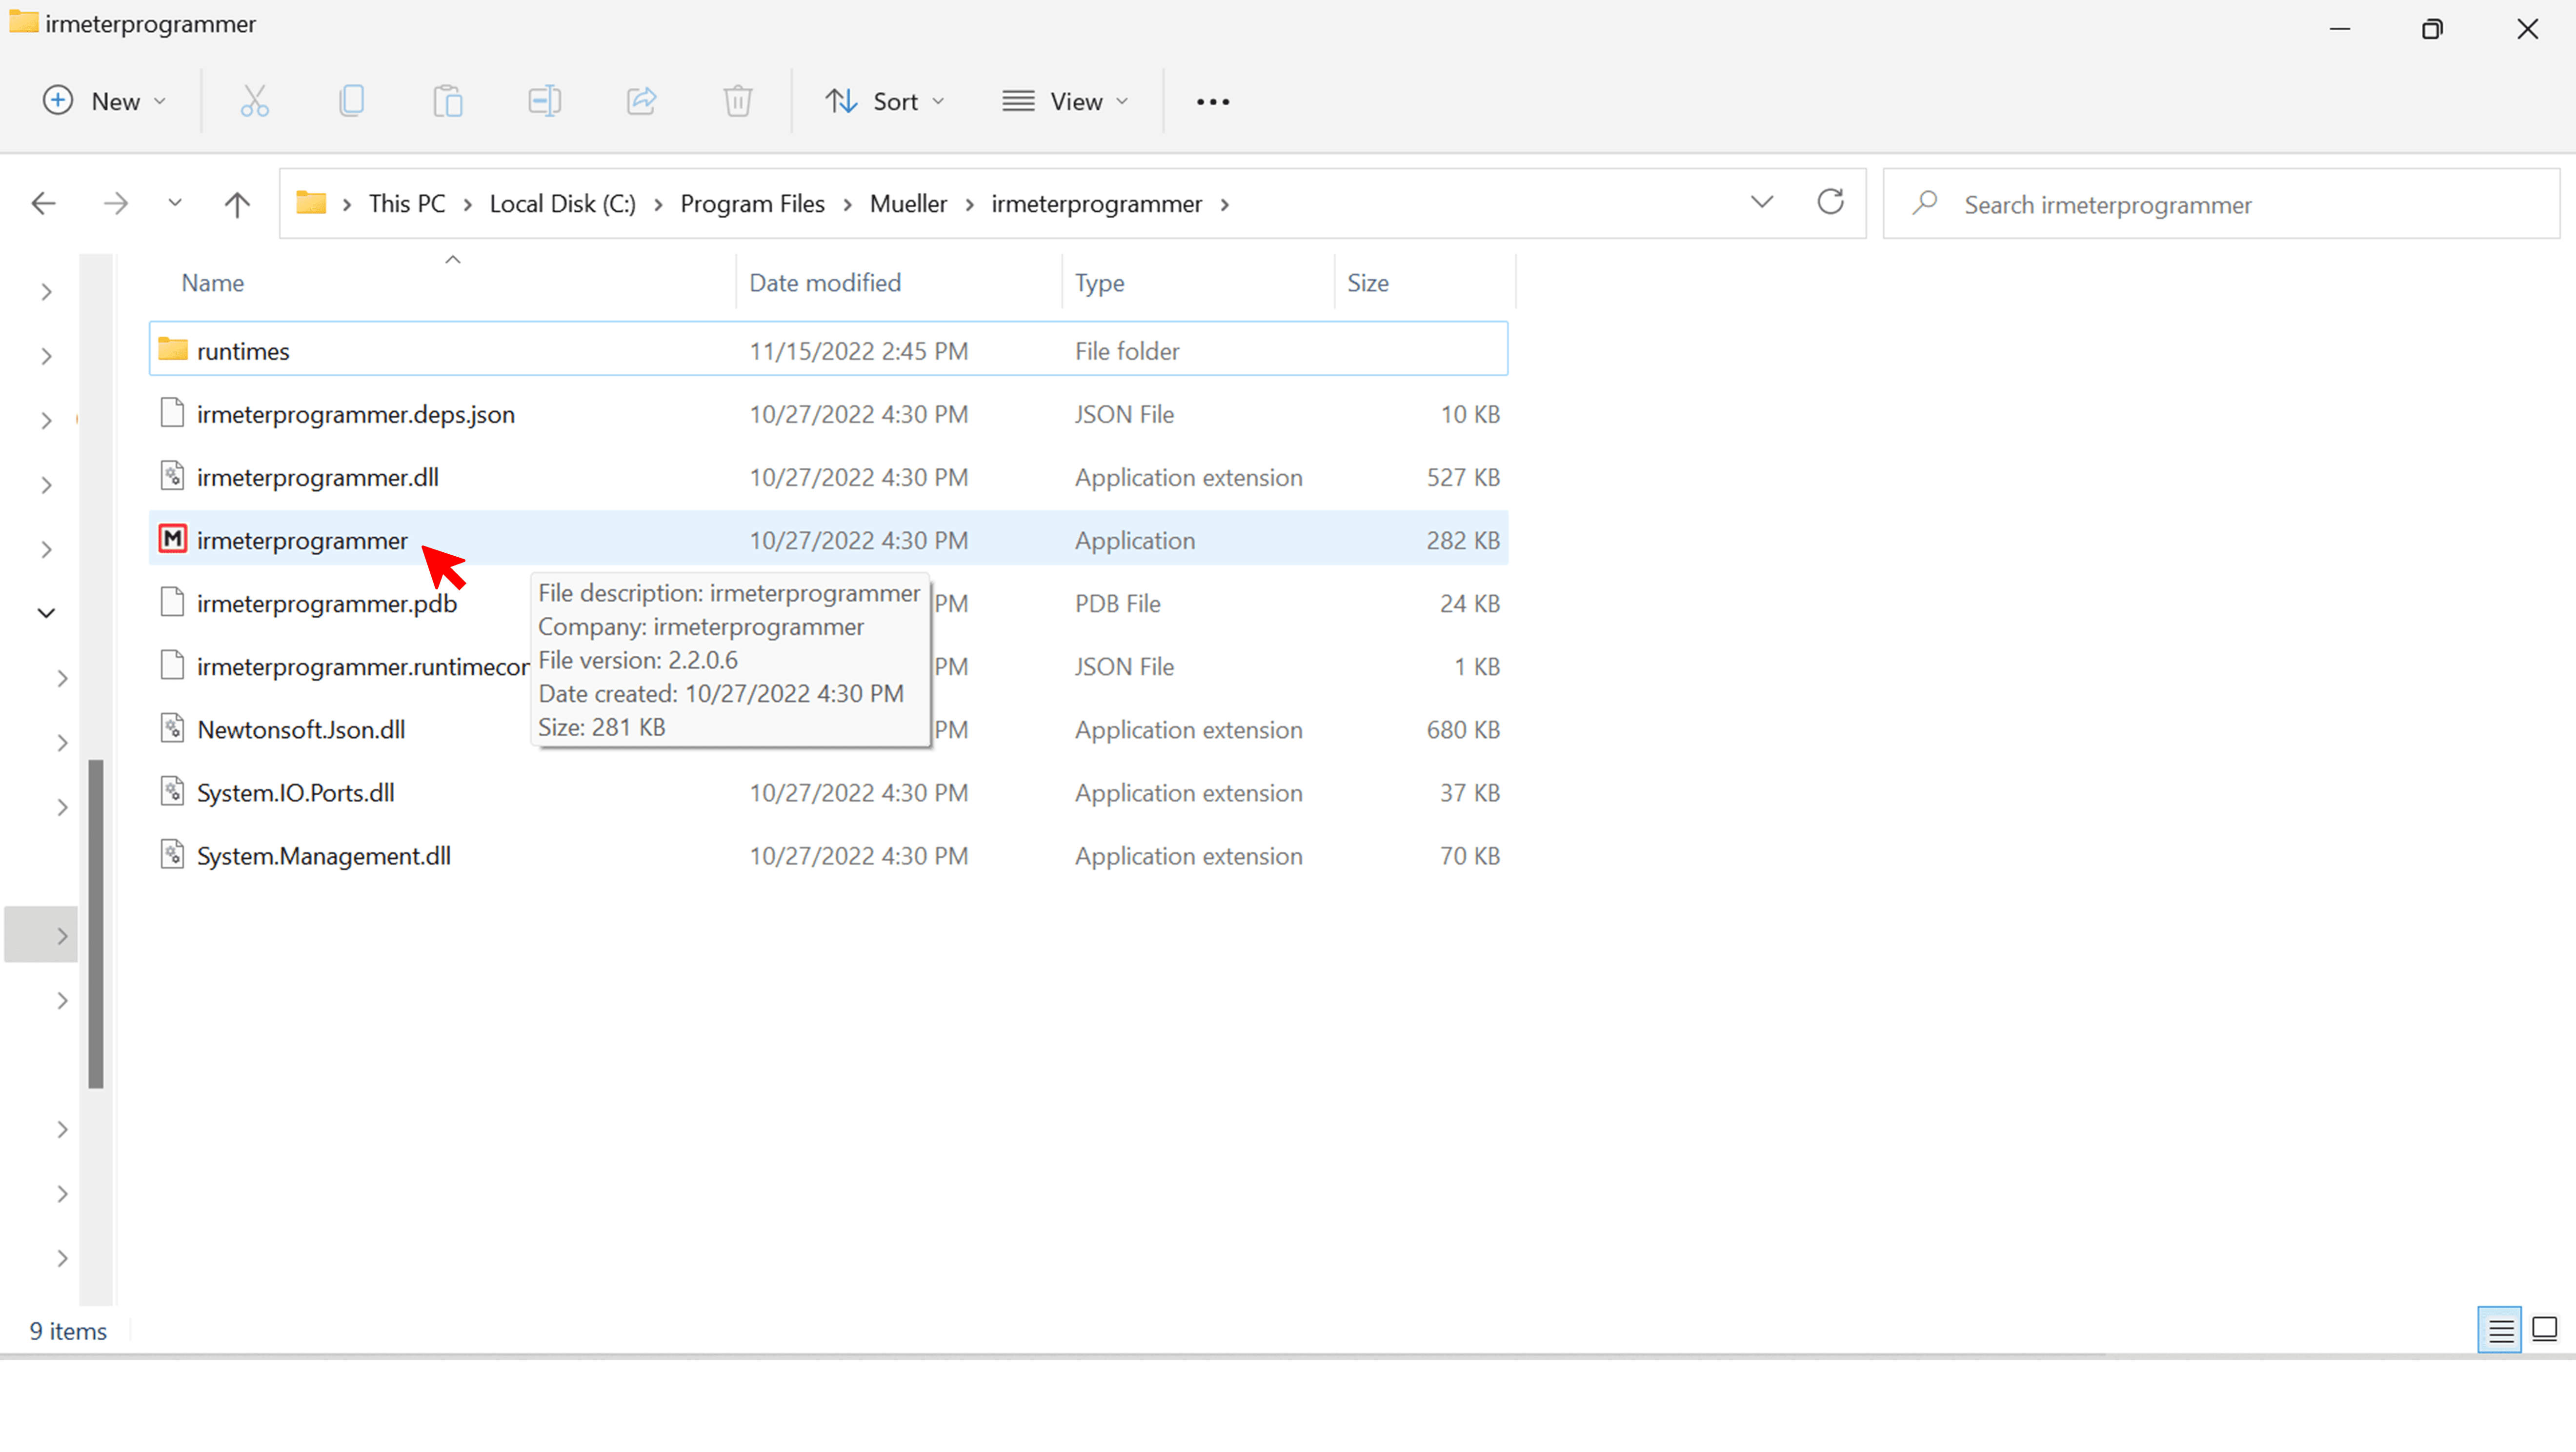2576x1452 pixels.
Task: Expand chevron after This PC breadcrumb
Action: [x=468, y=205]
